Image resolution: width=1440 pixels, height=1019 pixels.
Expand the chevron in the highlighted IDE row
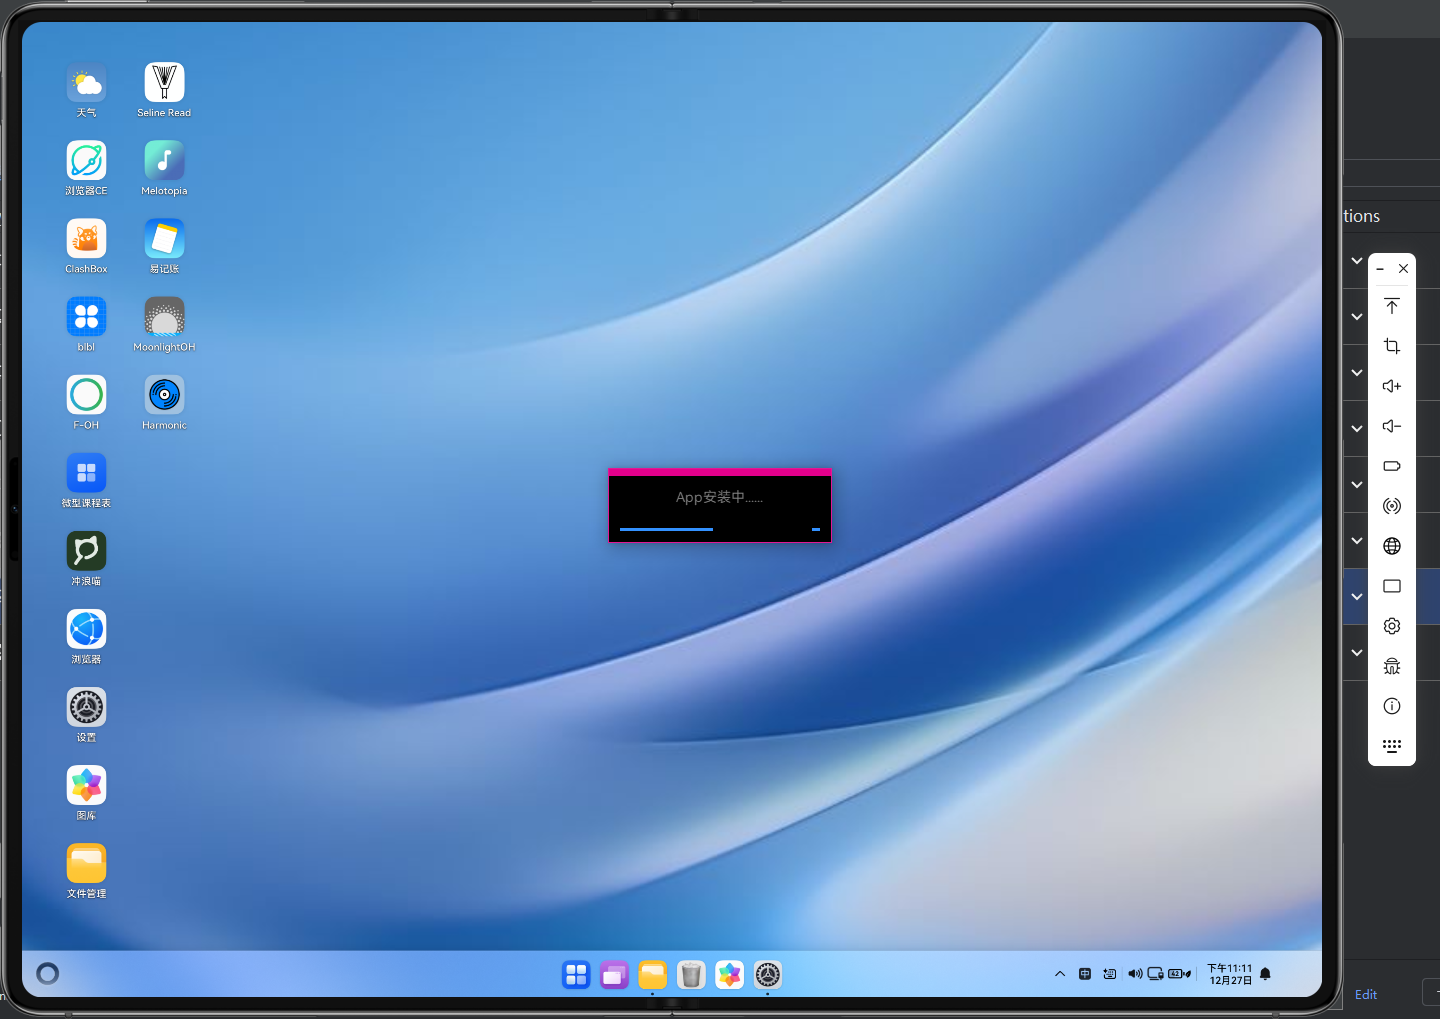tap(1357, 596)
